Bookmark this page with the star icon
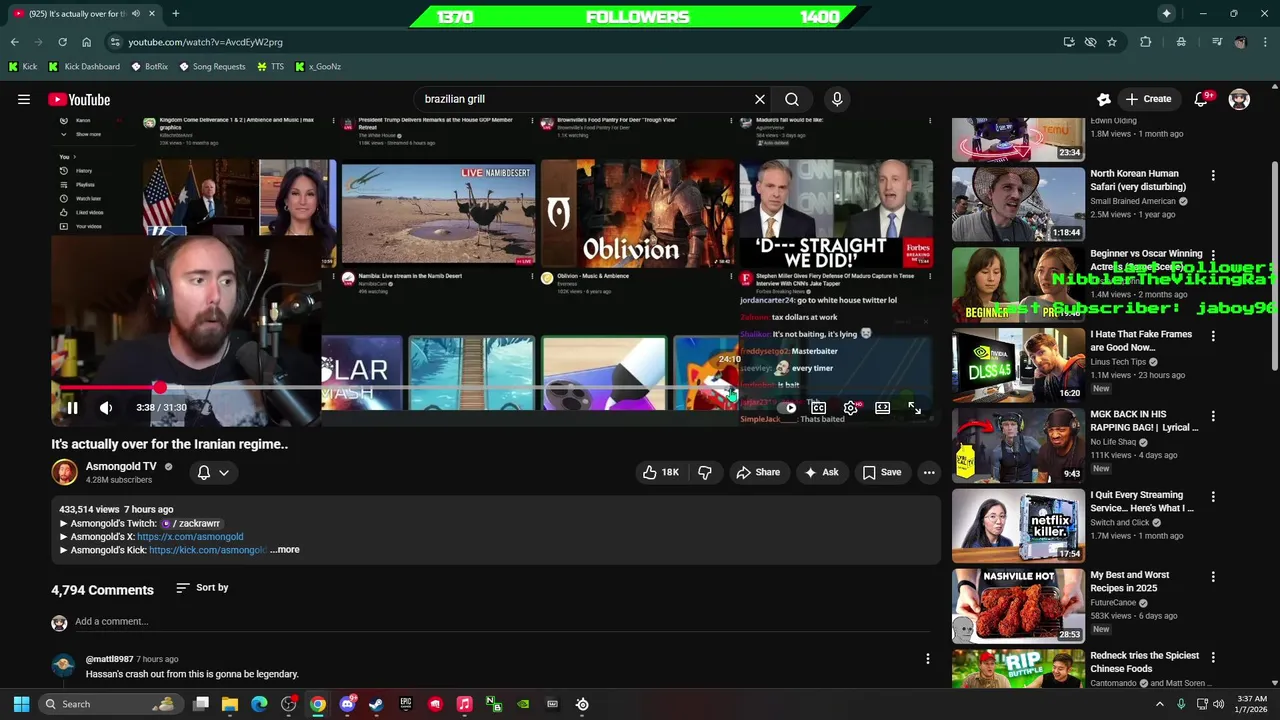The image size is (1280, 720). coord(1112,42)
